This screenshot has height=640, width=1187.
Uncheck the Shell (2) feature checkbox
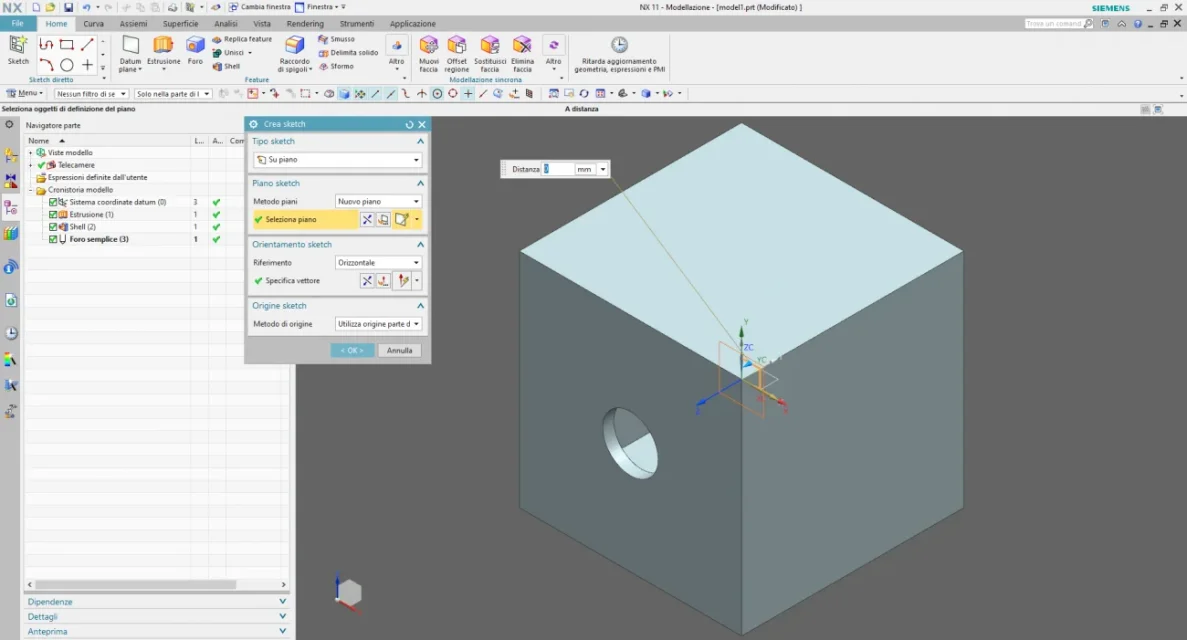click(x=54, y=227)
